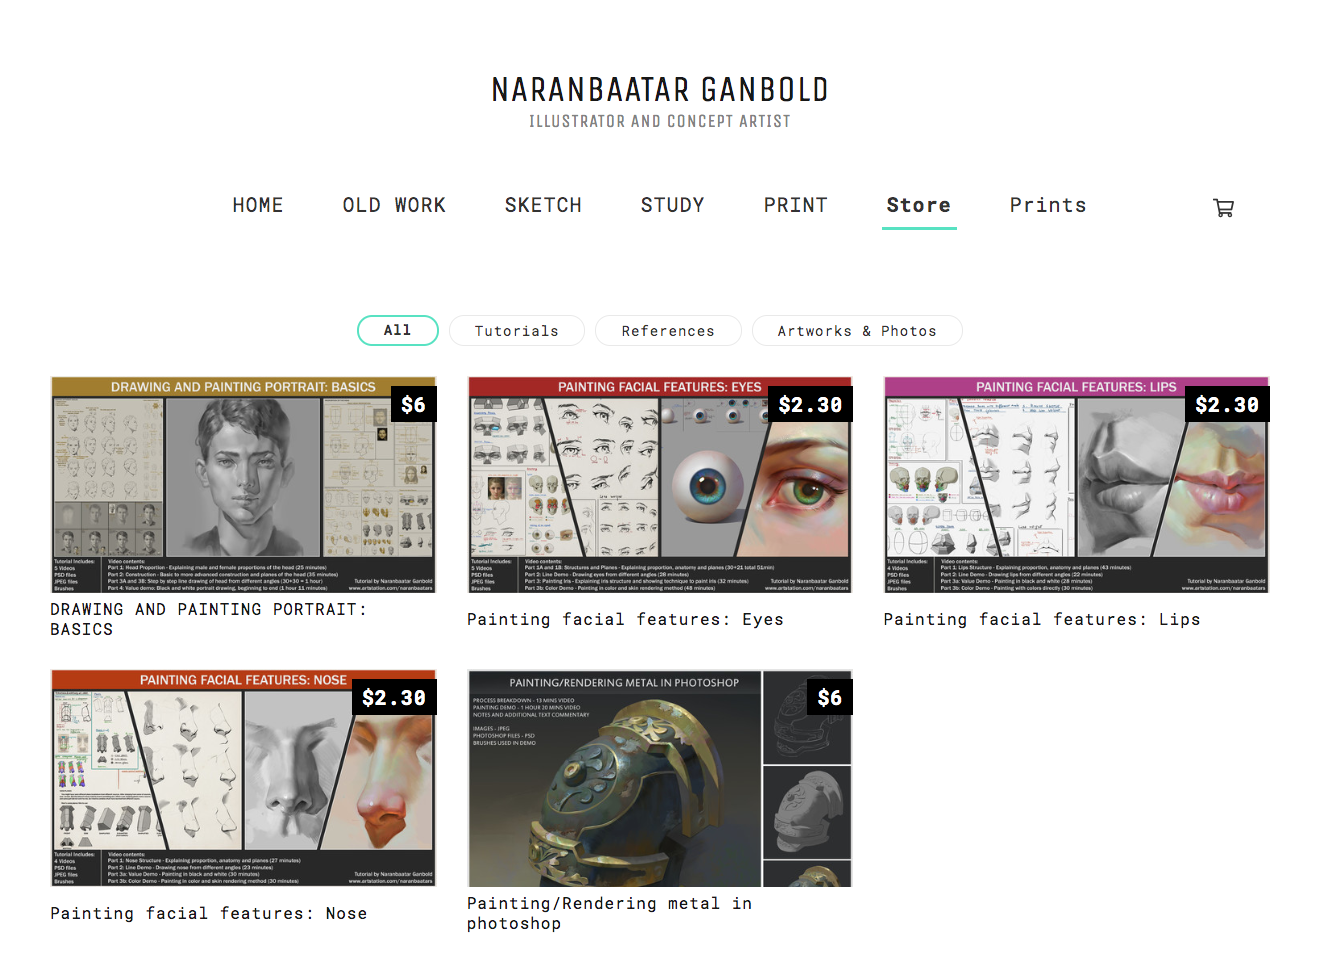Open the metal helmet rendering thumbnail

(x=660, y=778)
